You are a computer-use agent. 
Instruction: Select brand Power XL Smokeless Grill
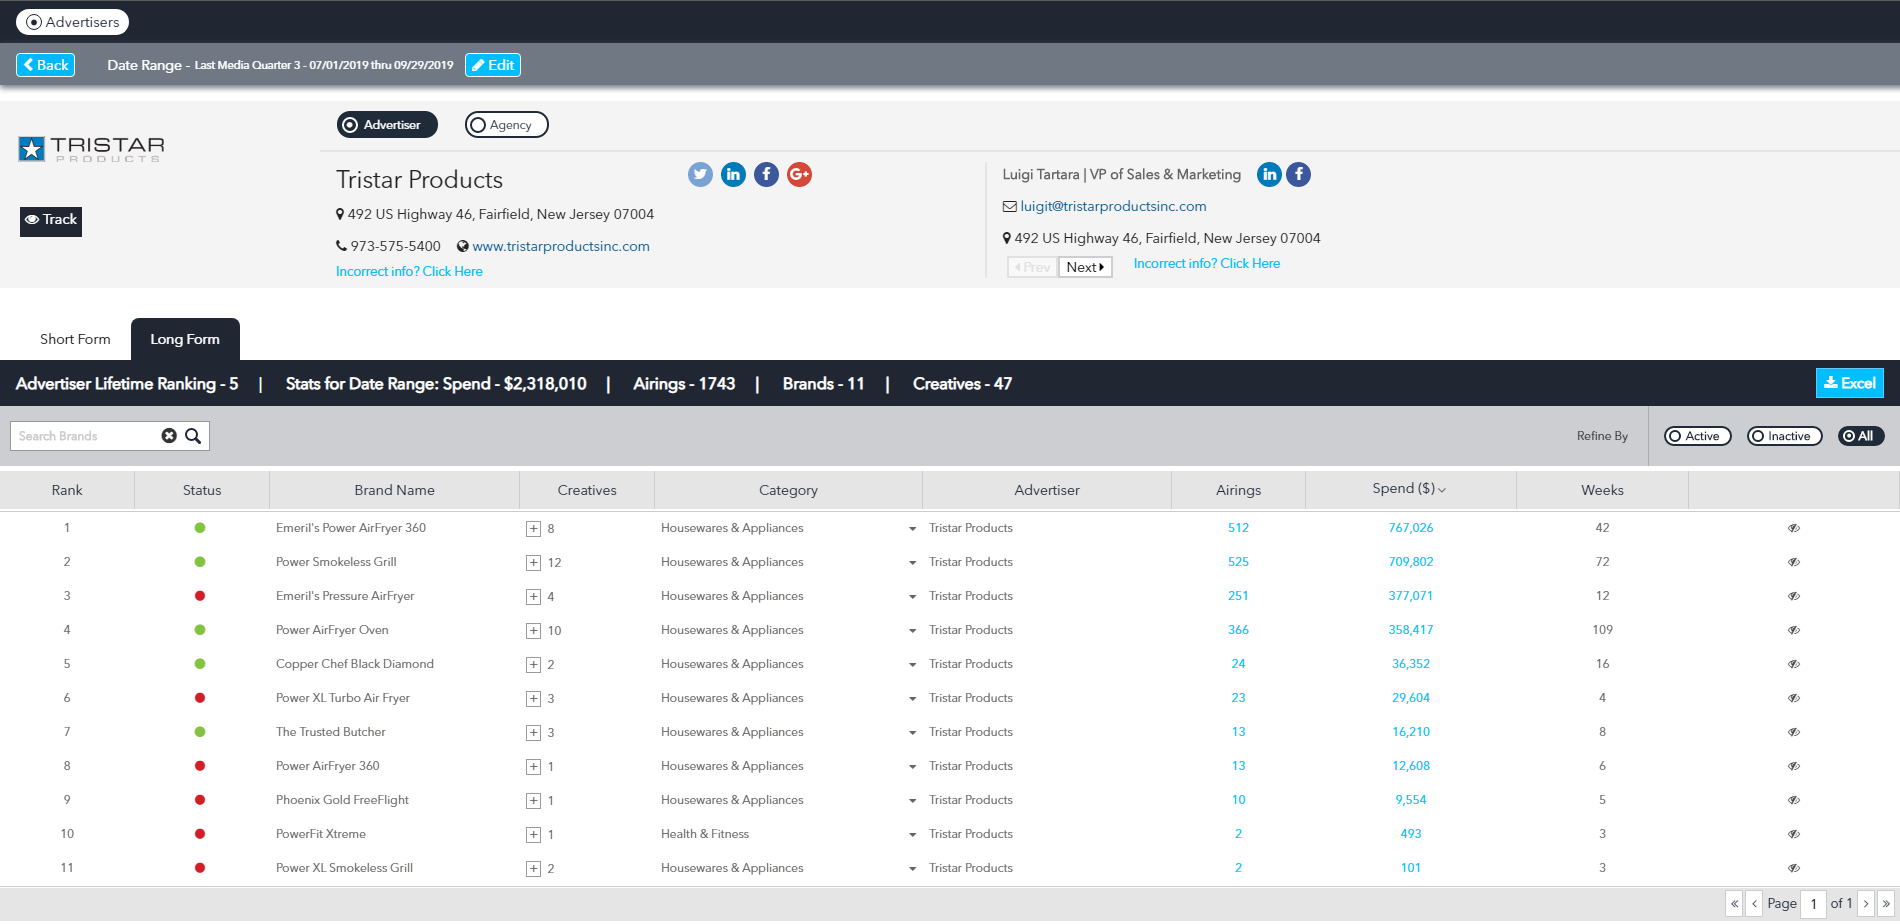click(344, 868)
